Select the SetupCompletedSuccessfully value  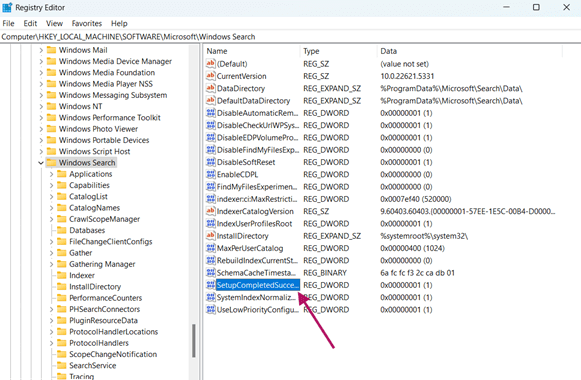[258, 285]
